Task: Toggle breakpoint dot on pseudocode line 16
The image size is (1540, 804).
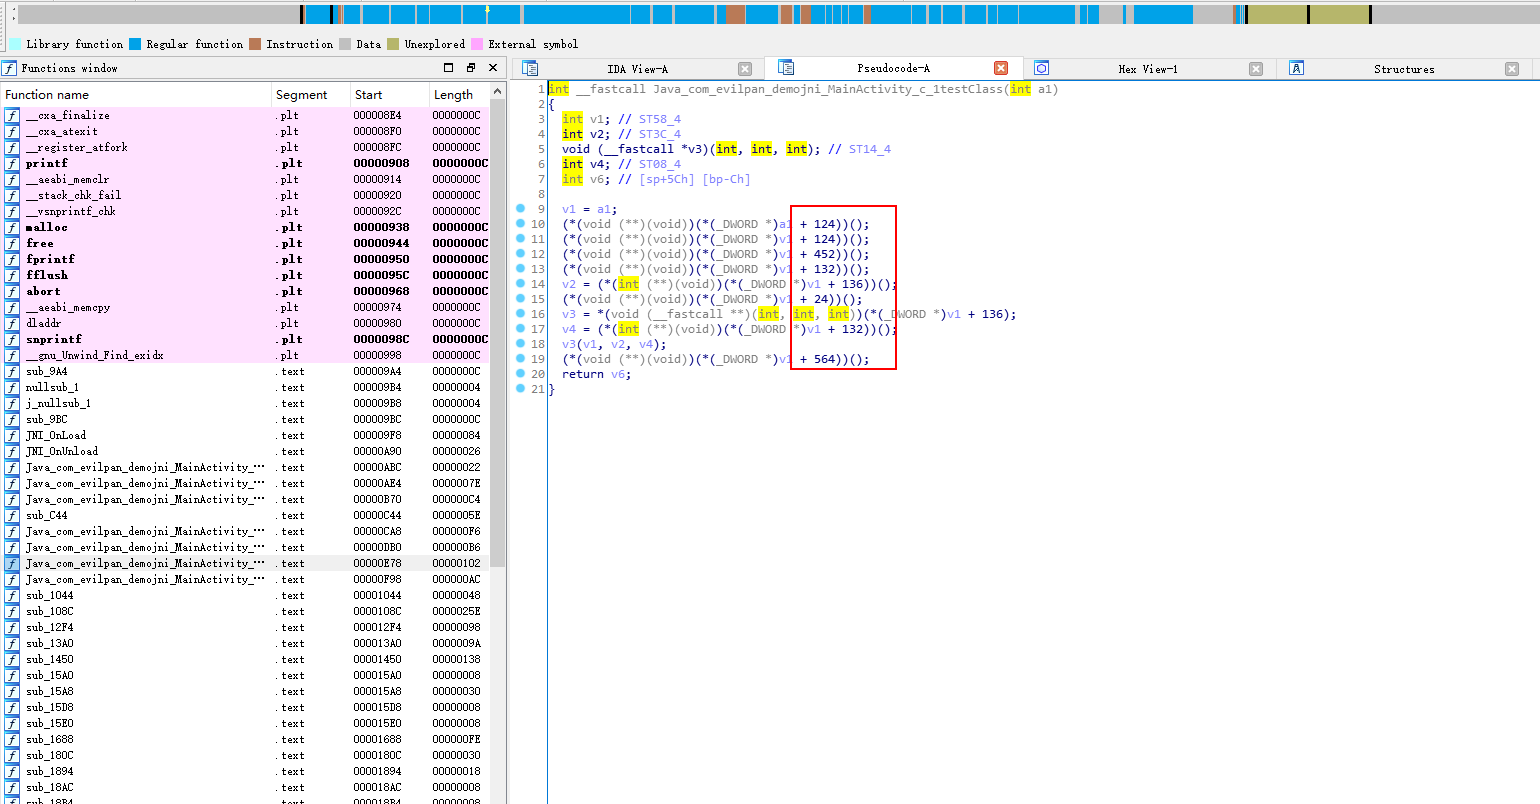Action: point(521,314)
